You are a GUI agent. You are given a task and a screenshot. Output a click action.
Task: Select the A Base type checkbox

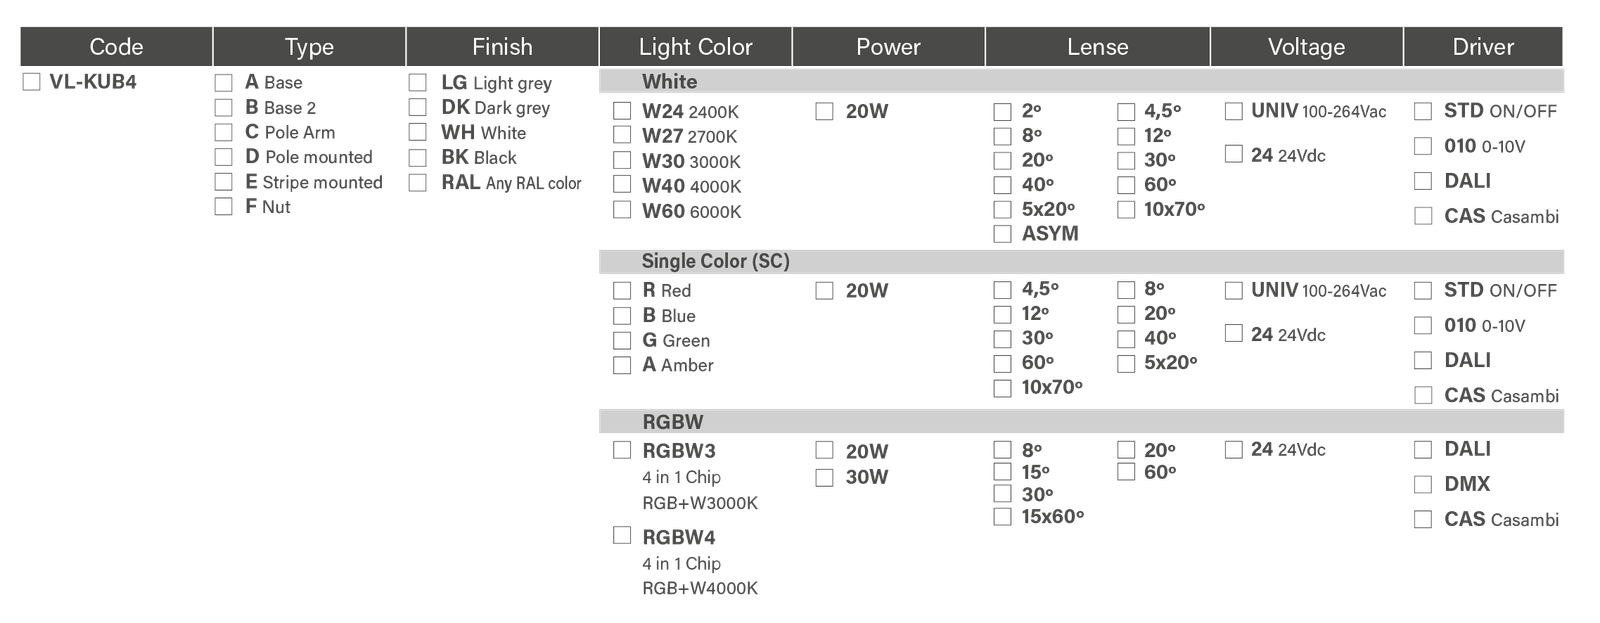pos(224,83)
